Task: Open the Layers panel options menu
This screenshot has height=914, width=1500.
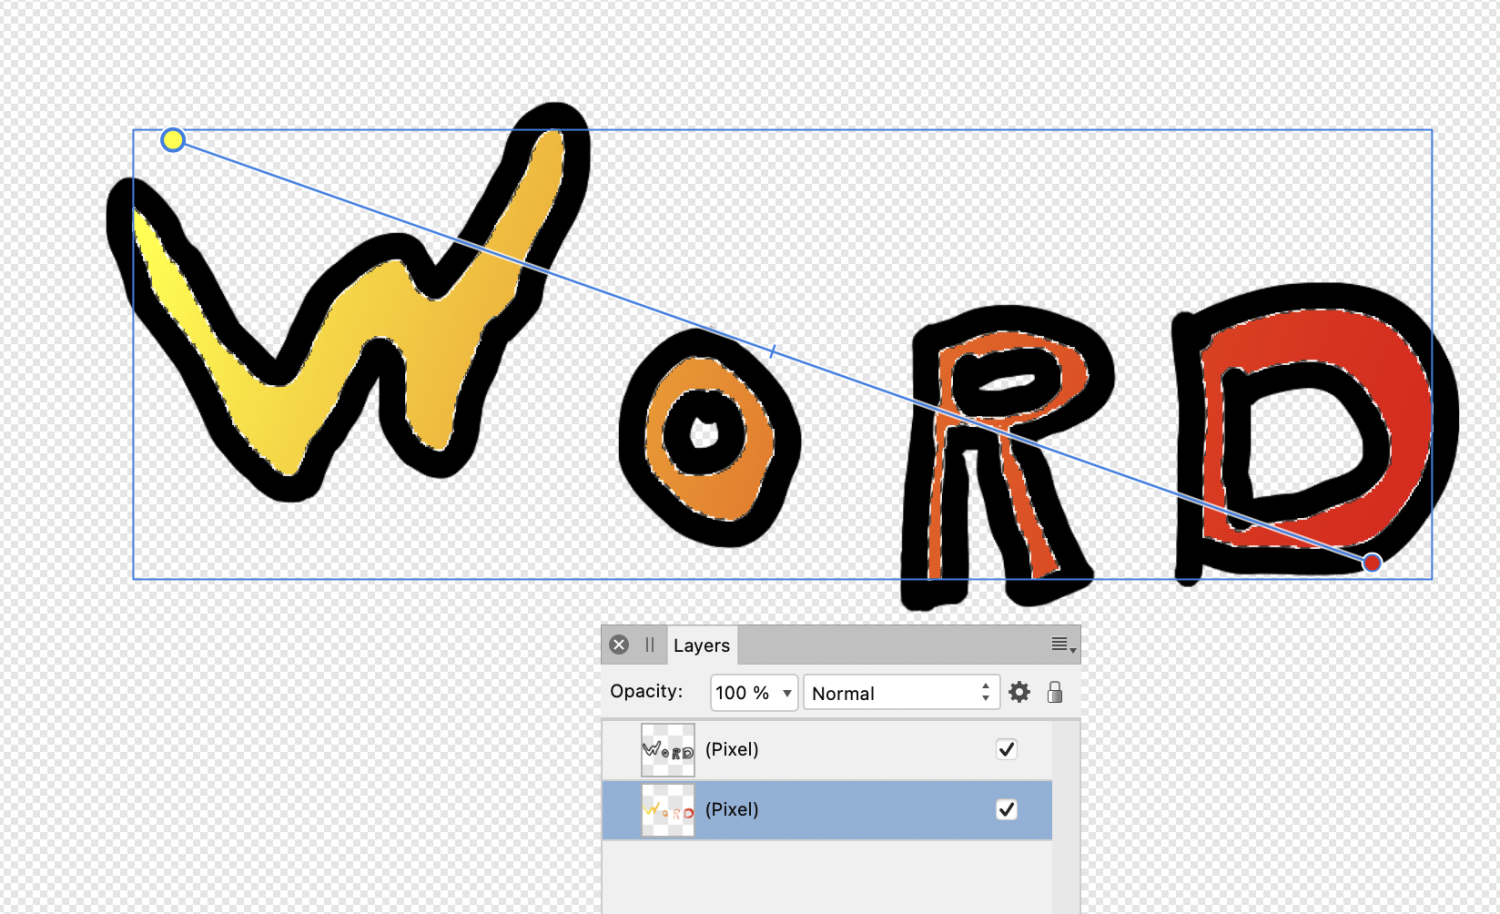Action: [x=1062, y=645]
